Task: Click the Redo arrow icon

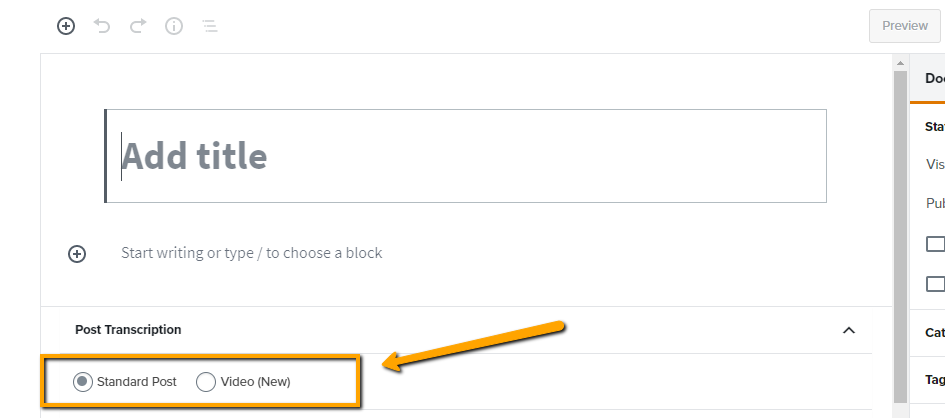Action: click(x=138, y=26)
